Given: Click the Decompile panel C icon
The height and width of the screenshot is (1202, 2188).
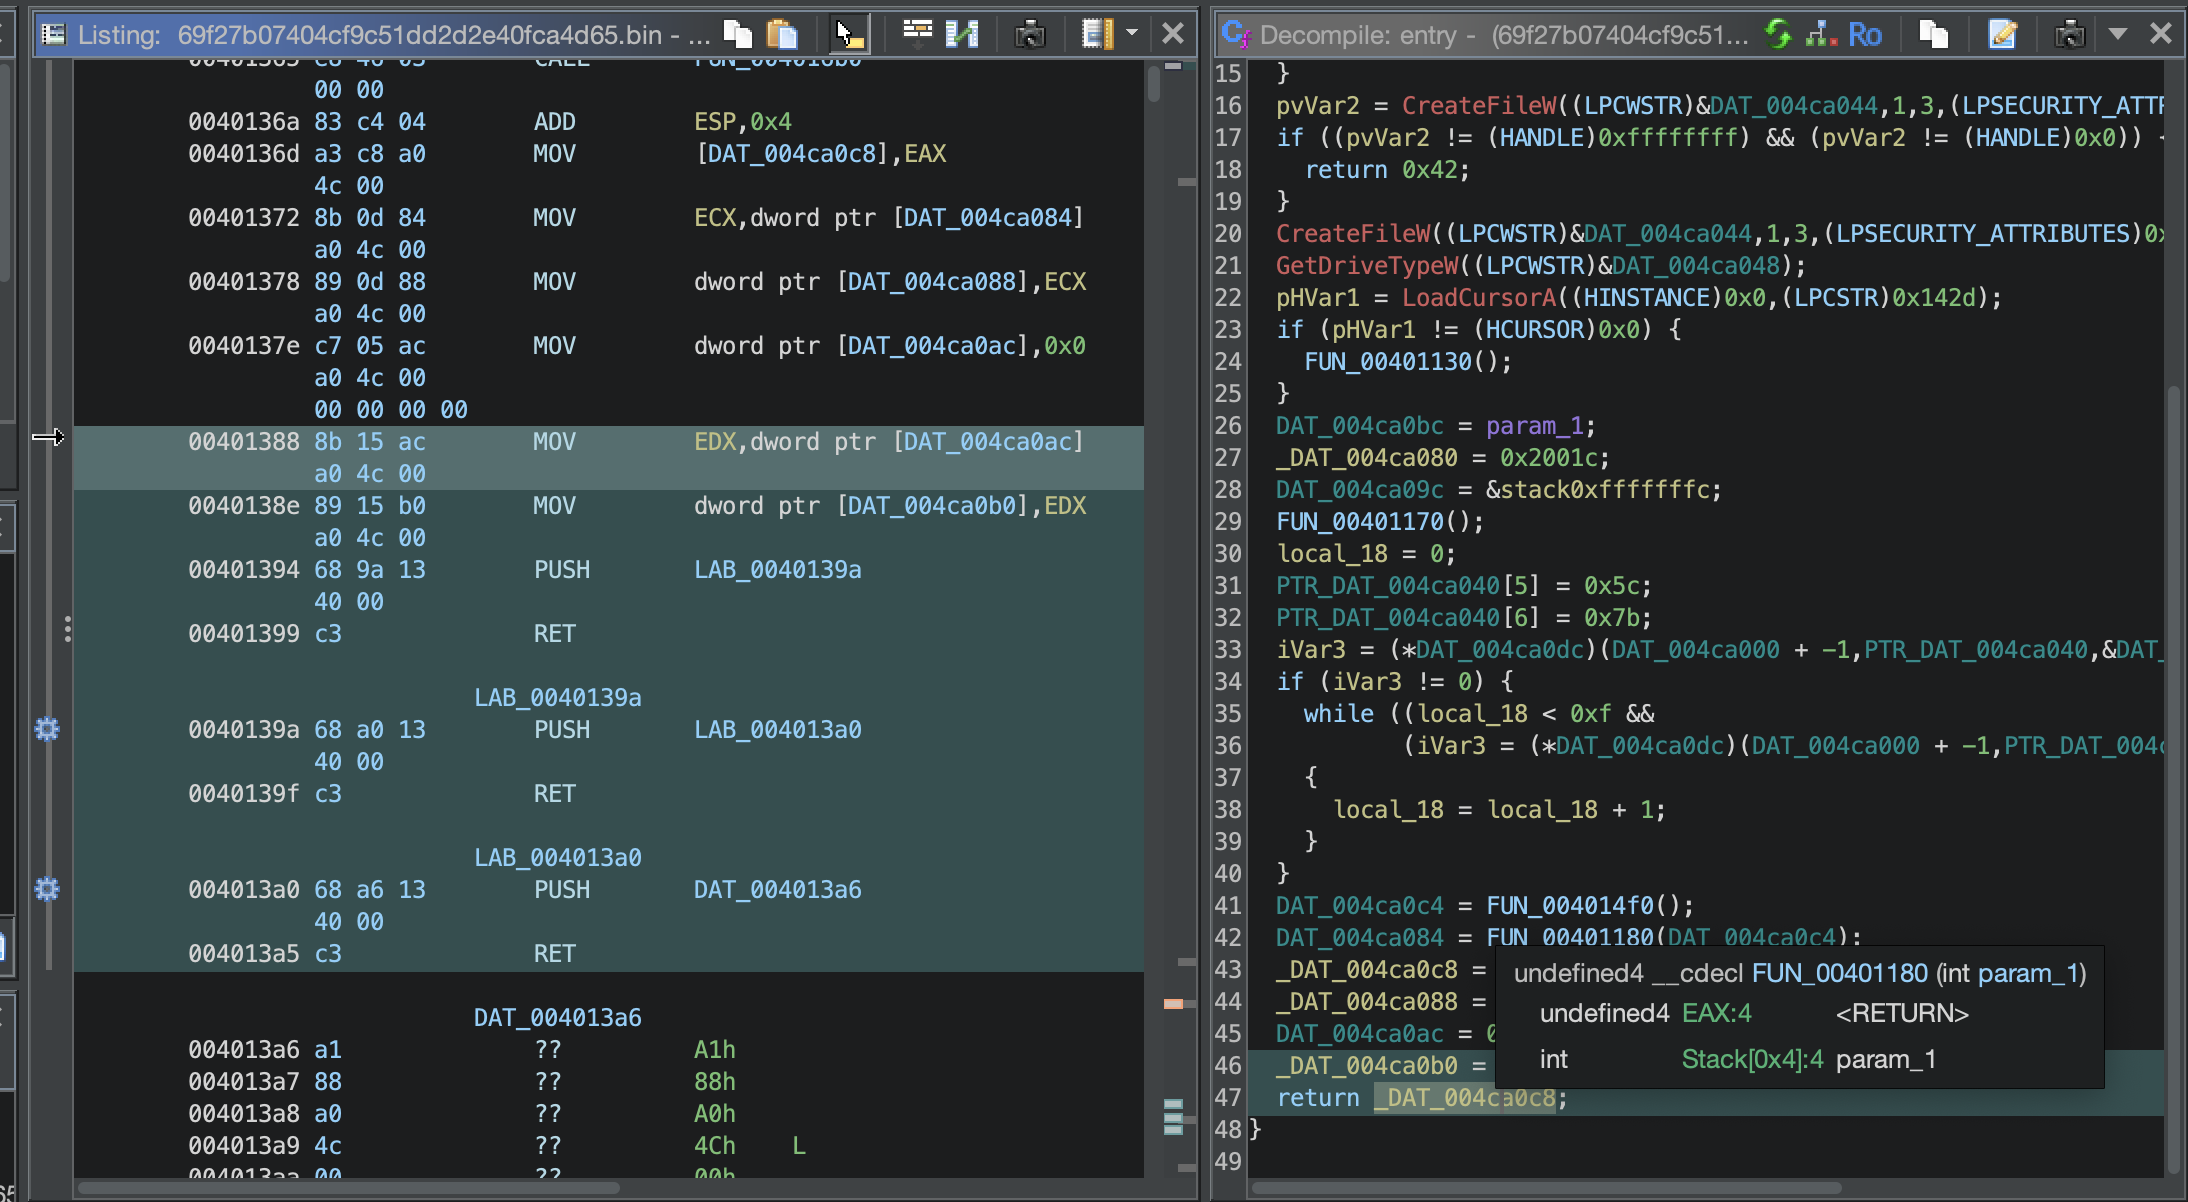Looking at the screenshot, I should [x=1235, y=34].
